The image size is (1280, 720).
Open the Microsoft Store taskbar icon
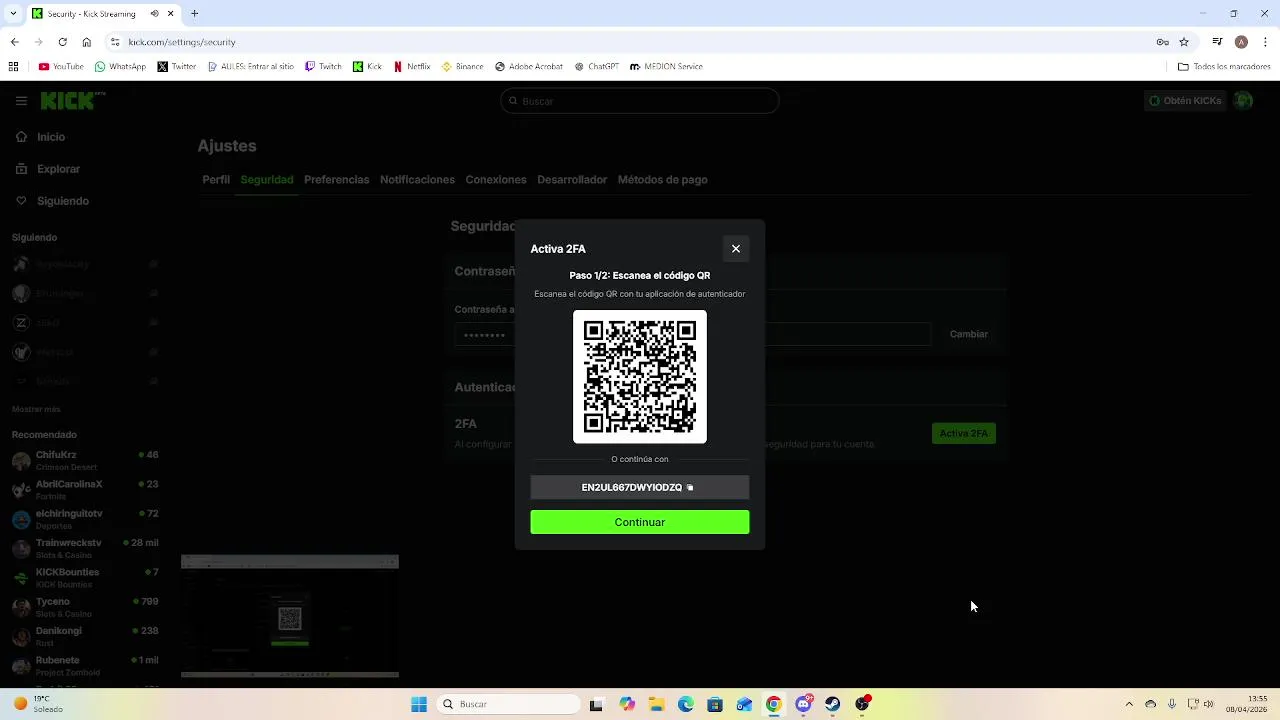[715, 704]
